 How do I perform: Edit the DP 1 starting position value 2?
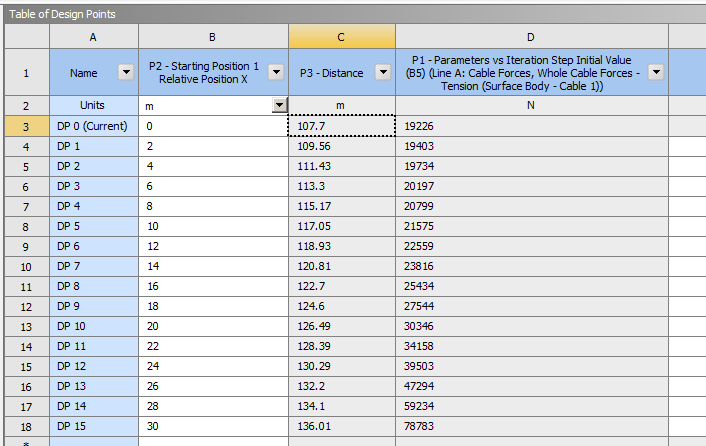pos(213,146)
